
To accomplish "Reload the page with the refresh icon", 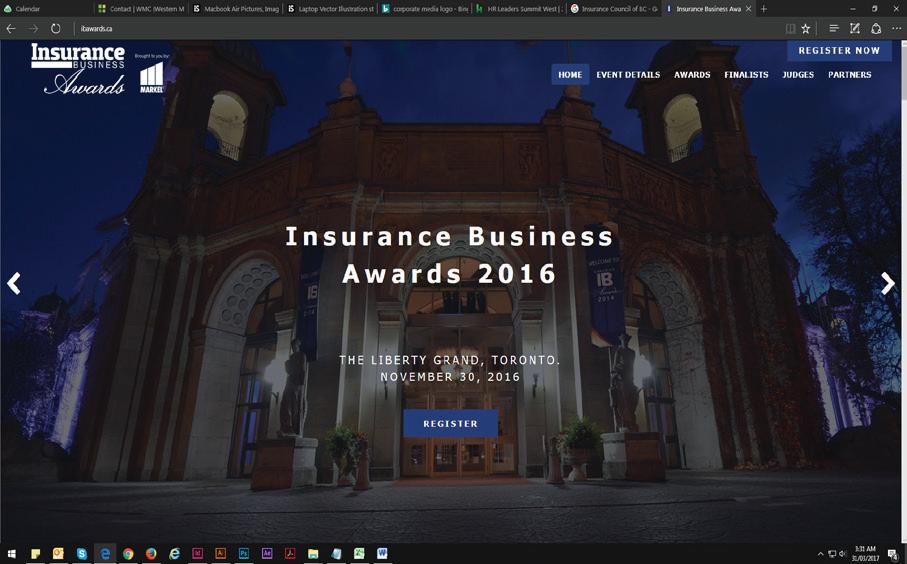I will pyautogui.click(x=56, y=28).
